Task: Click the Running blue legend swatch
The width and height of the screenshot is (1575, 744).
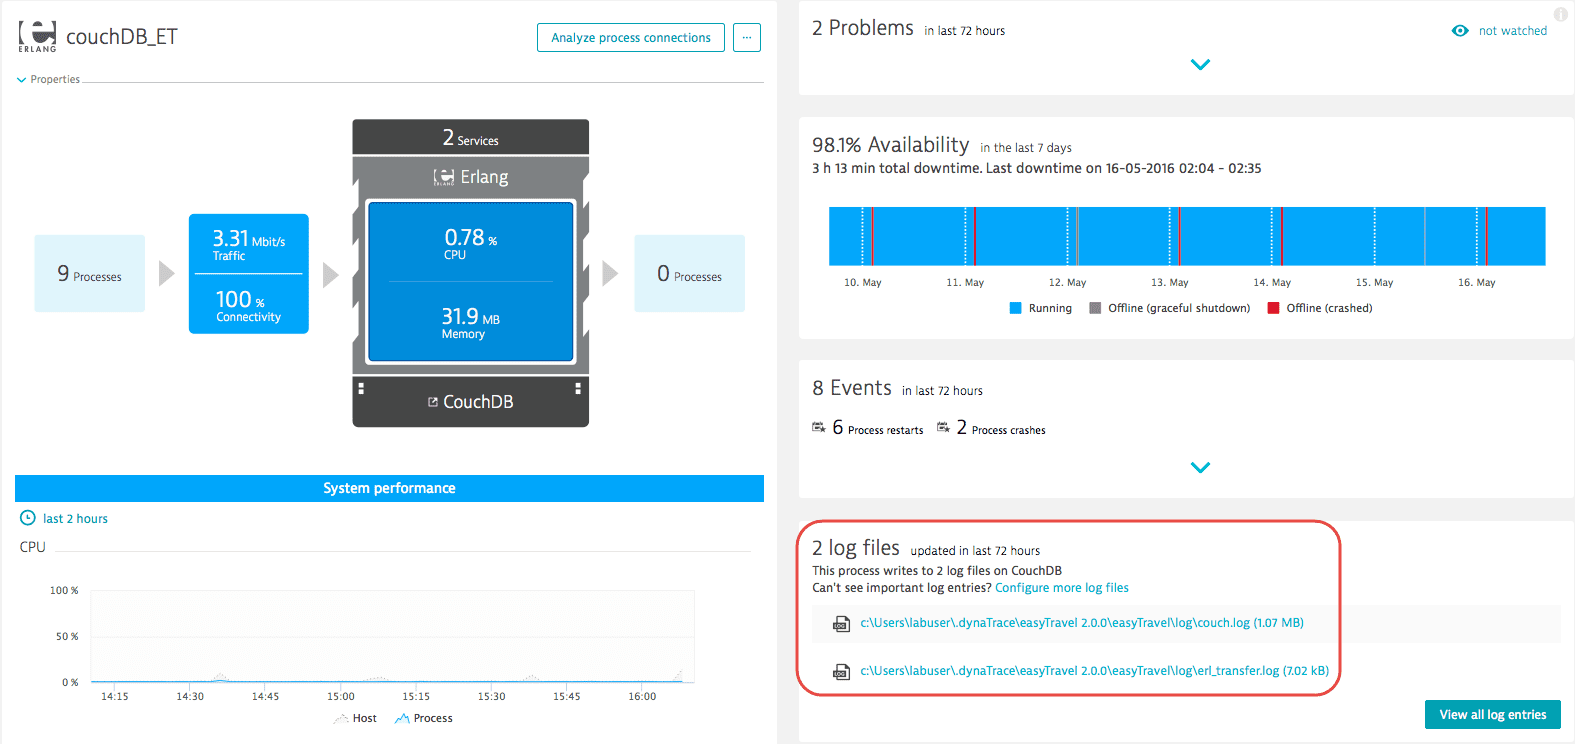Action: click(x=1016, y=308)
